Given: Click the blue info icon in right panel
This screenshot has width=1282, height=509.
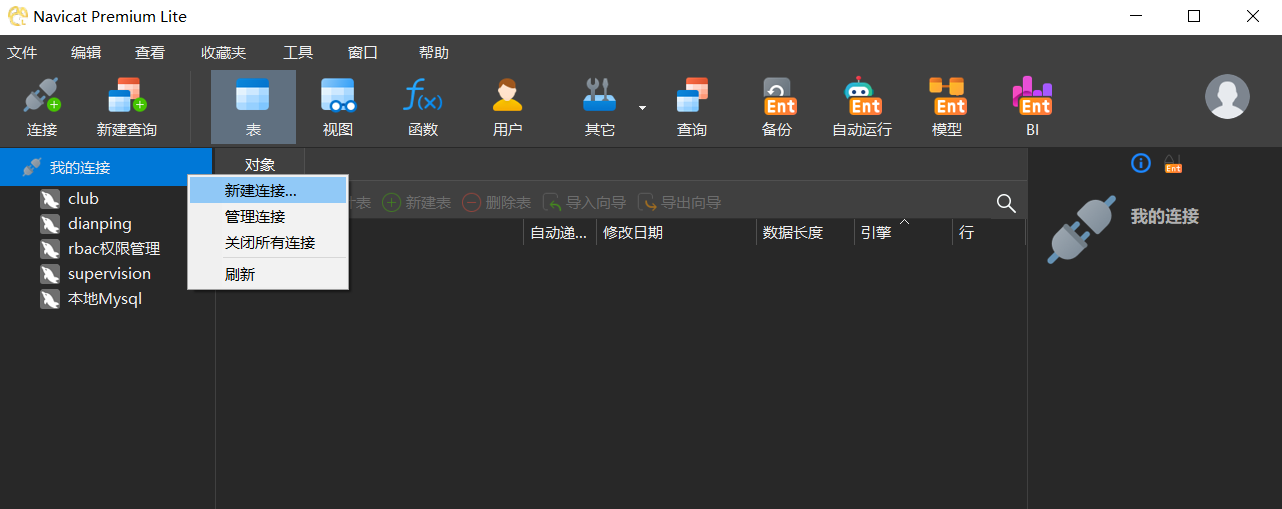Looking at the screenshot, I should point(1141,163).
